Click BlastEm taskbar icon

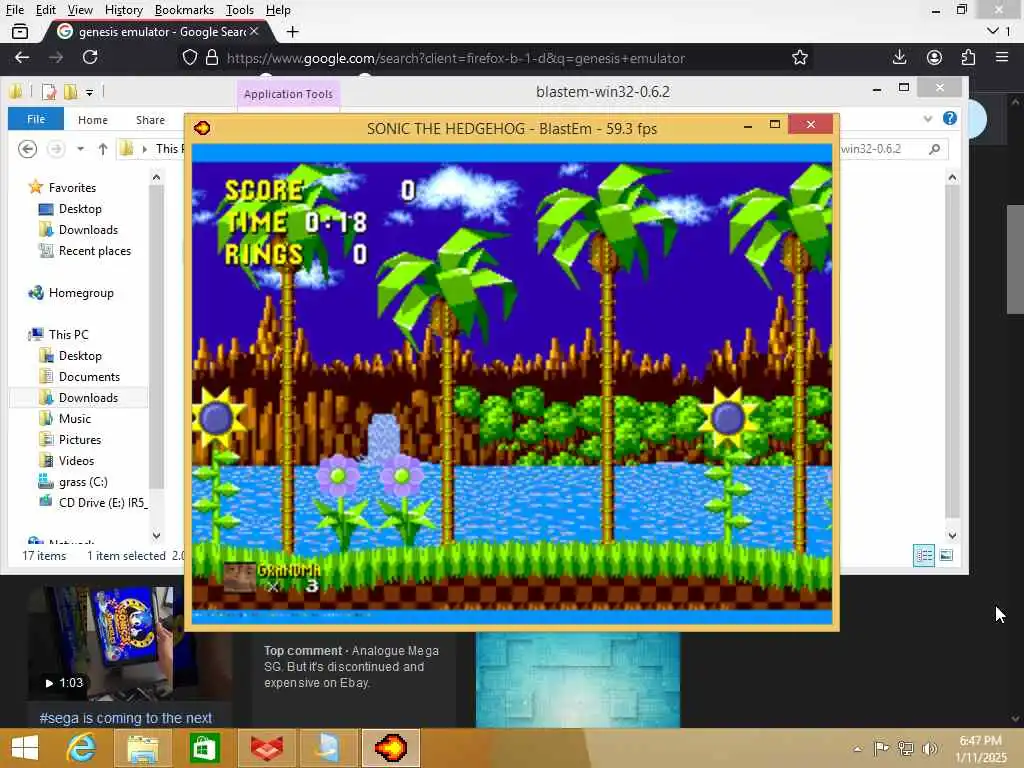point(391,748)
